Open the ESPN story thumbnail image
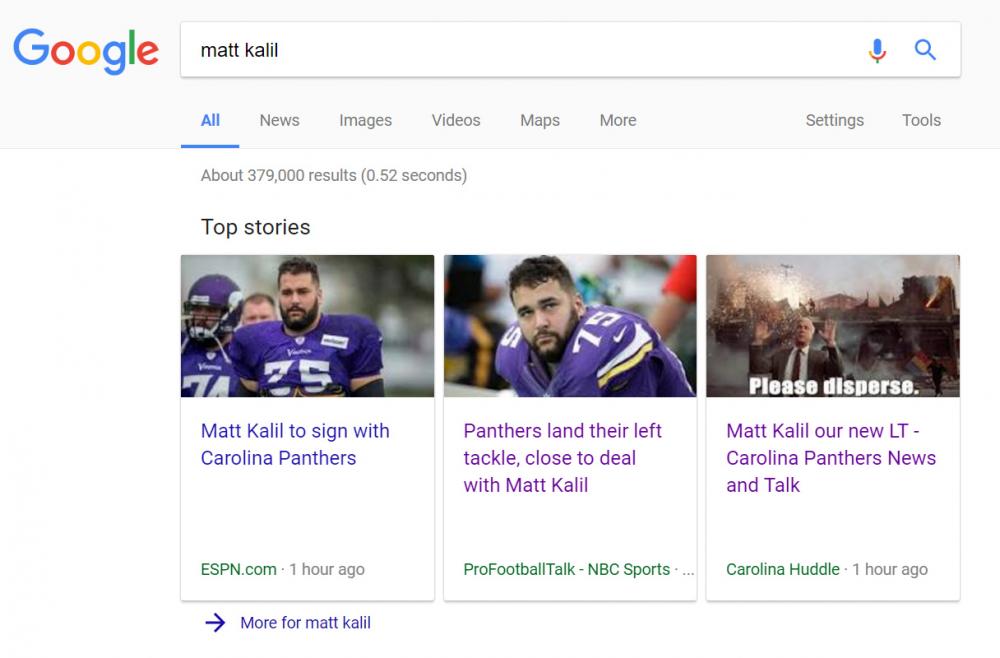Viewport: 1000px width, 658px height. (x=307, y=326)
